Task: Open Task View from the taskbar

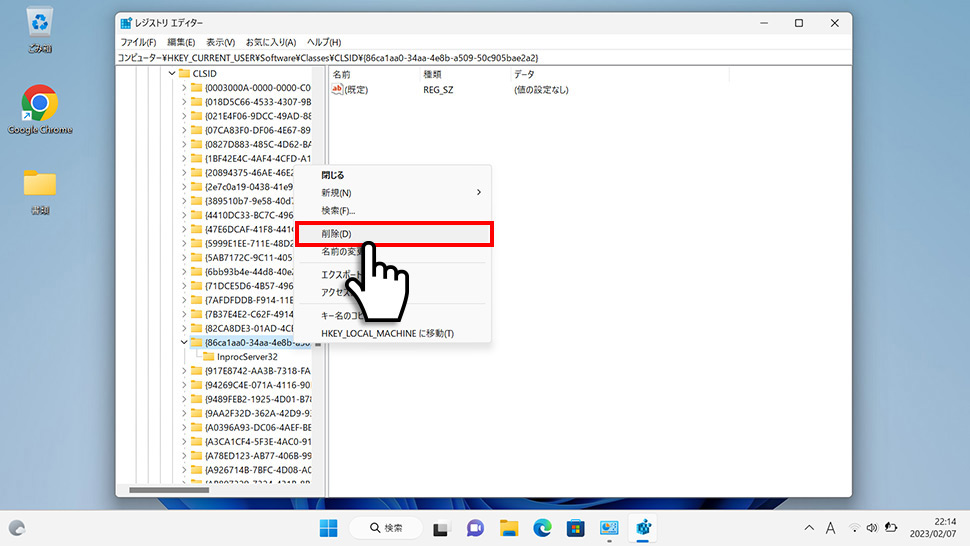Action: point(440,529)
